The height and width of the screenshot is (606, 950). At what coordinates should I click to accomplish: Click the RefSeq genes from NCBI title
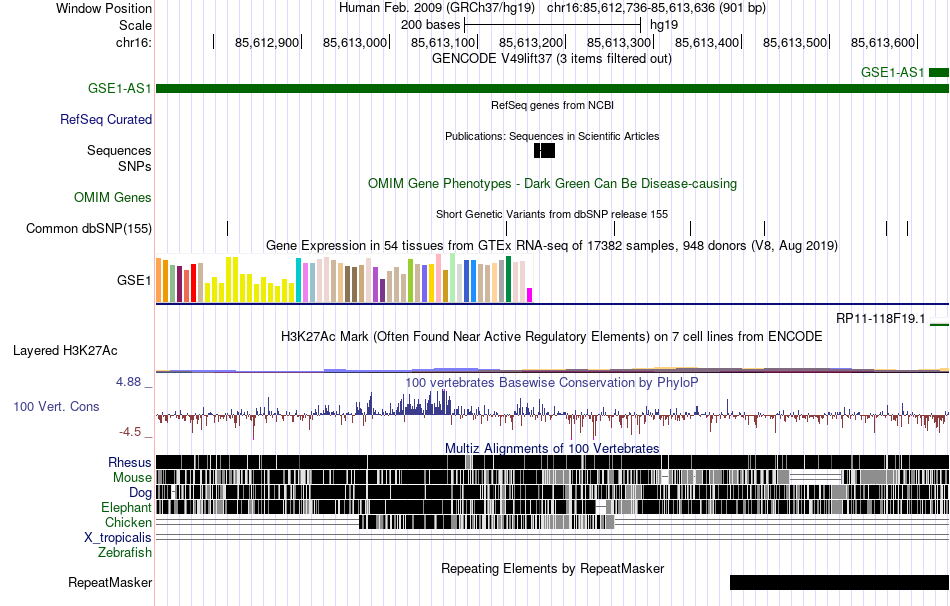[552, 105]
